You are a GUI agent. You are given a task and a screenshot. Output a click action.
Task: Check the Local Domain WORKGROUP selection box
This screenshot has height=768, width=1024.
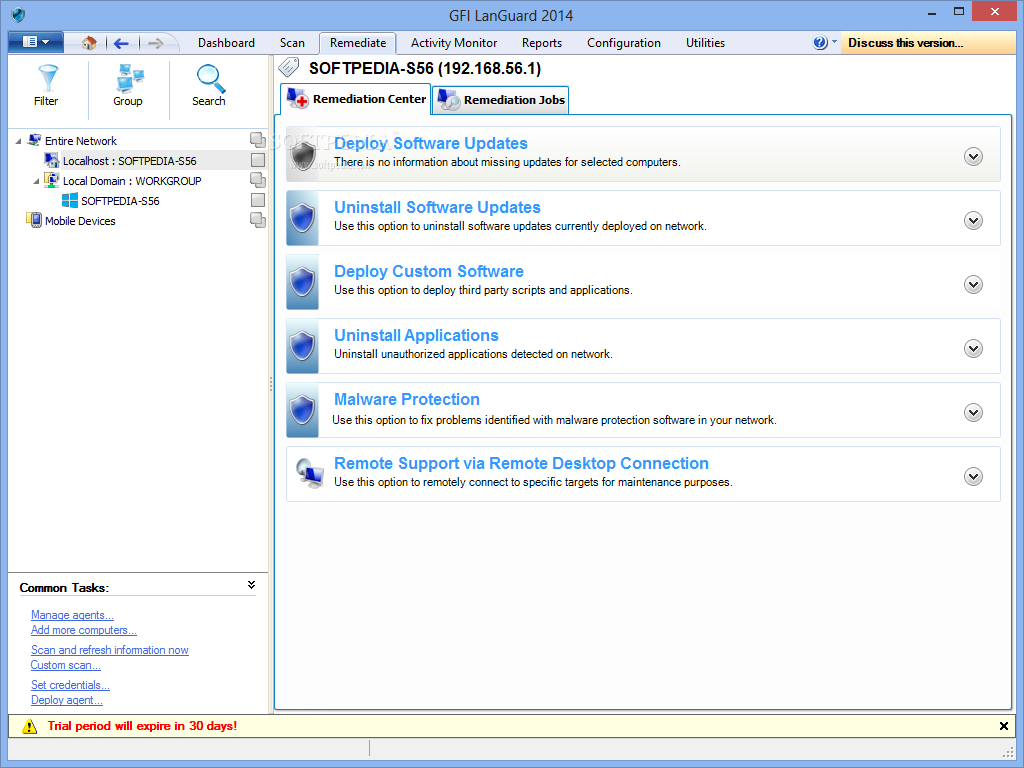258,180
